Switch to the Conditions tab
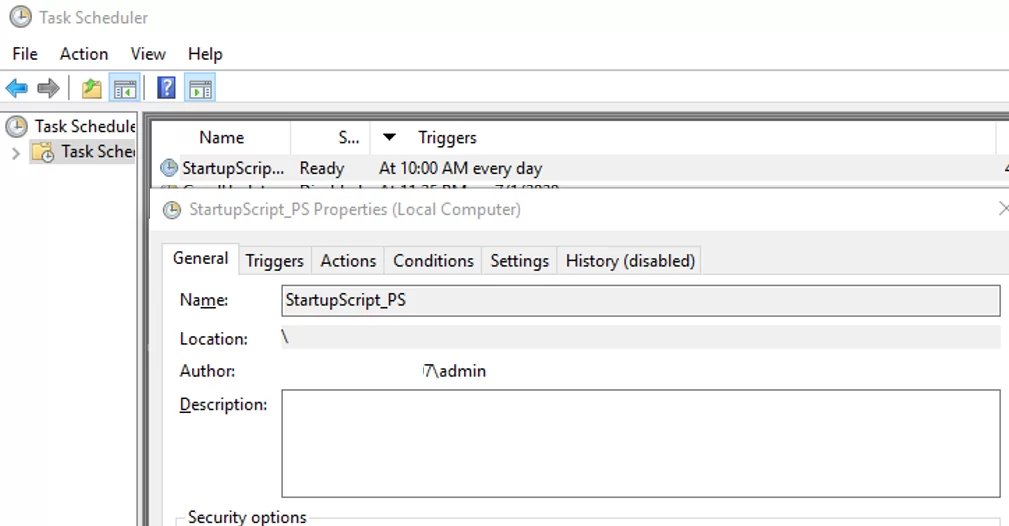Viewport: 1009px width, 526px height. pyautogui.click(x=433, y=261)
